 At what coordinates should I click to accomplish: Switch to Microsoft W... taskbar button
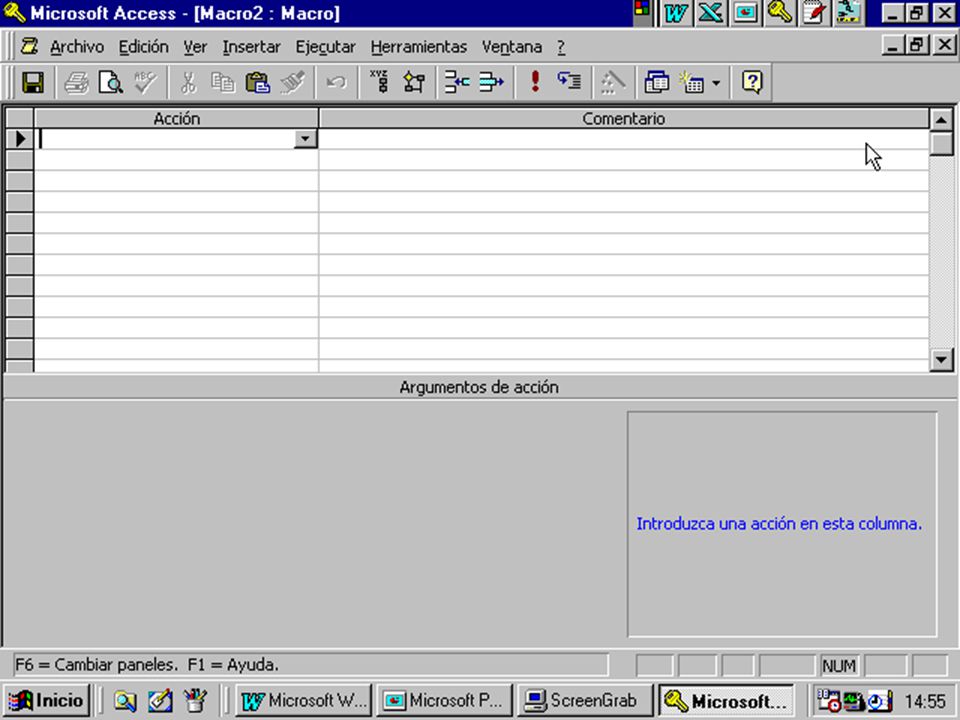pos(304,700)
